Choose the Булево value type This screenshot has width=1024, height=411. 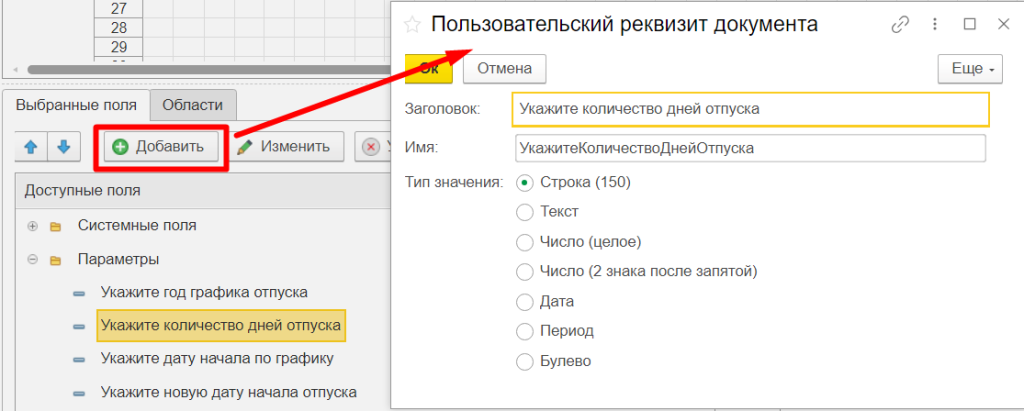(x=524, y=361)
